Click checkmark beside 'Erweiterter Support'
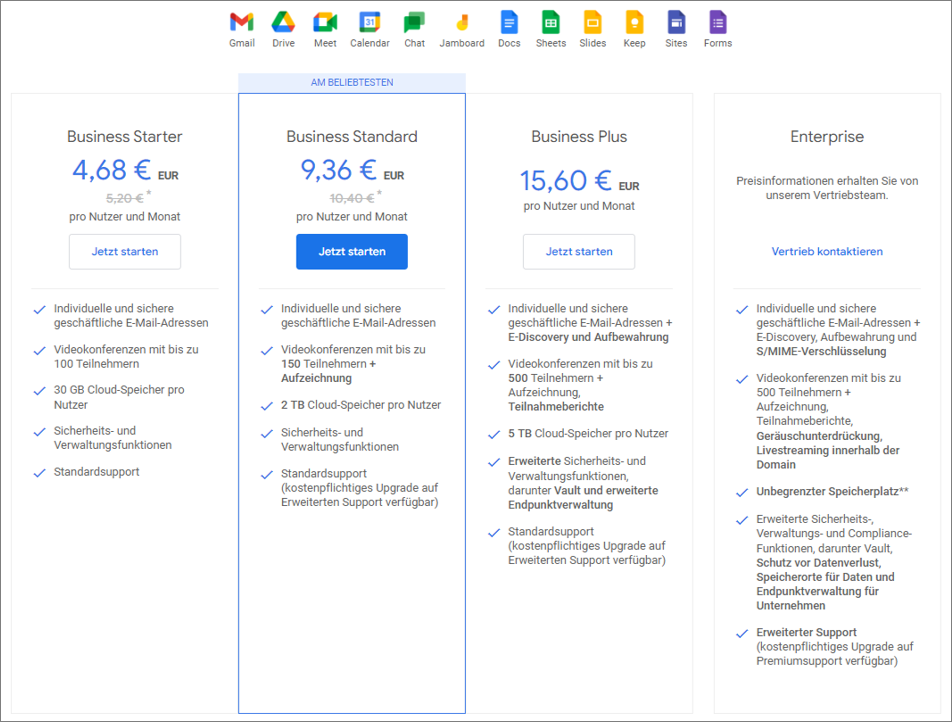The image size is (952, 722). coord(742,633)
